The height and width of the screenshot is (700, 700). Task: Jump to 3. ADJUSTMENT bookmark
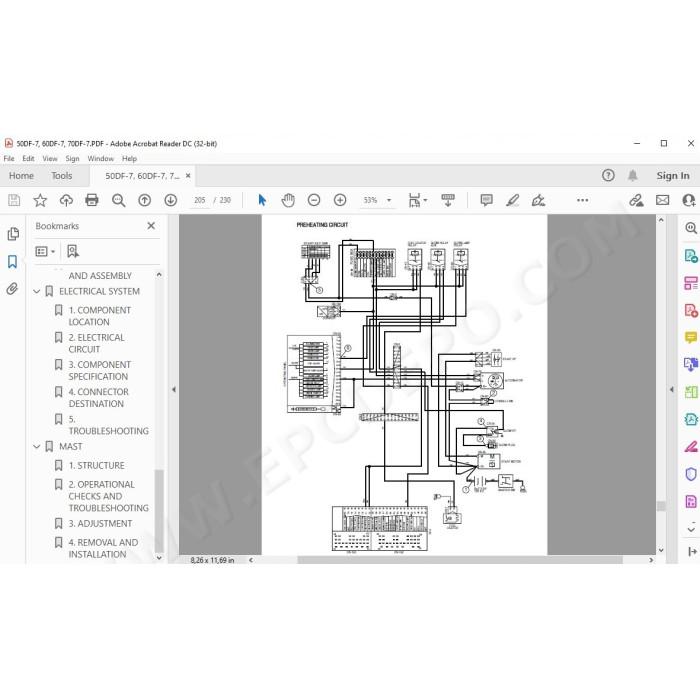click(x=100, y=524)
